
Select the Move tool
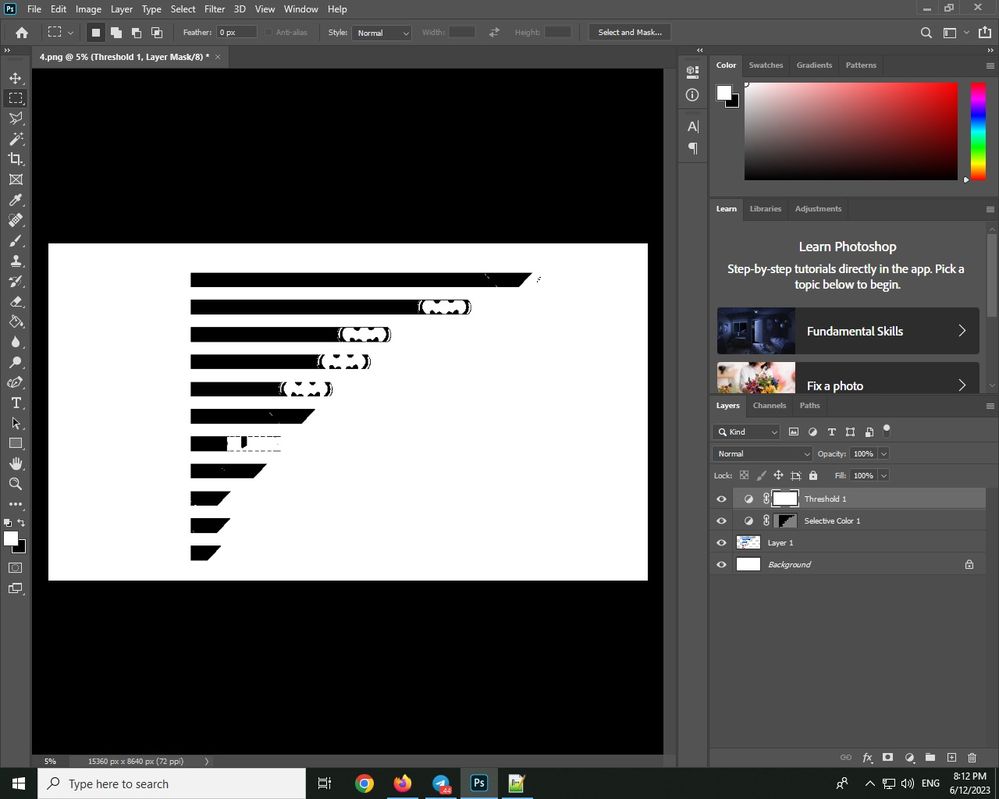click(x=15, y=78)
